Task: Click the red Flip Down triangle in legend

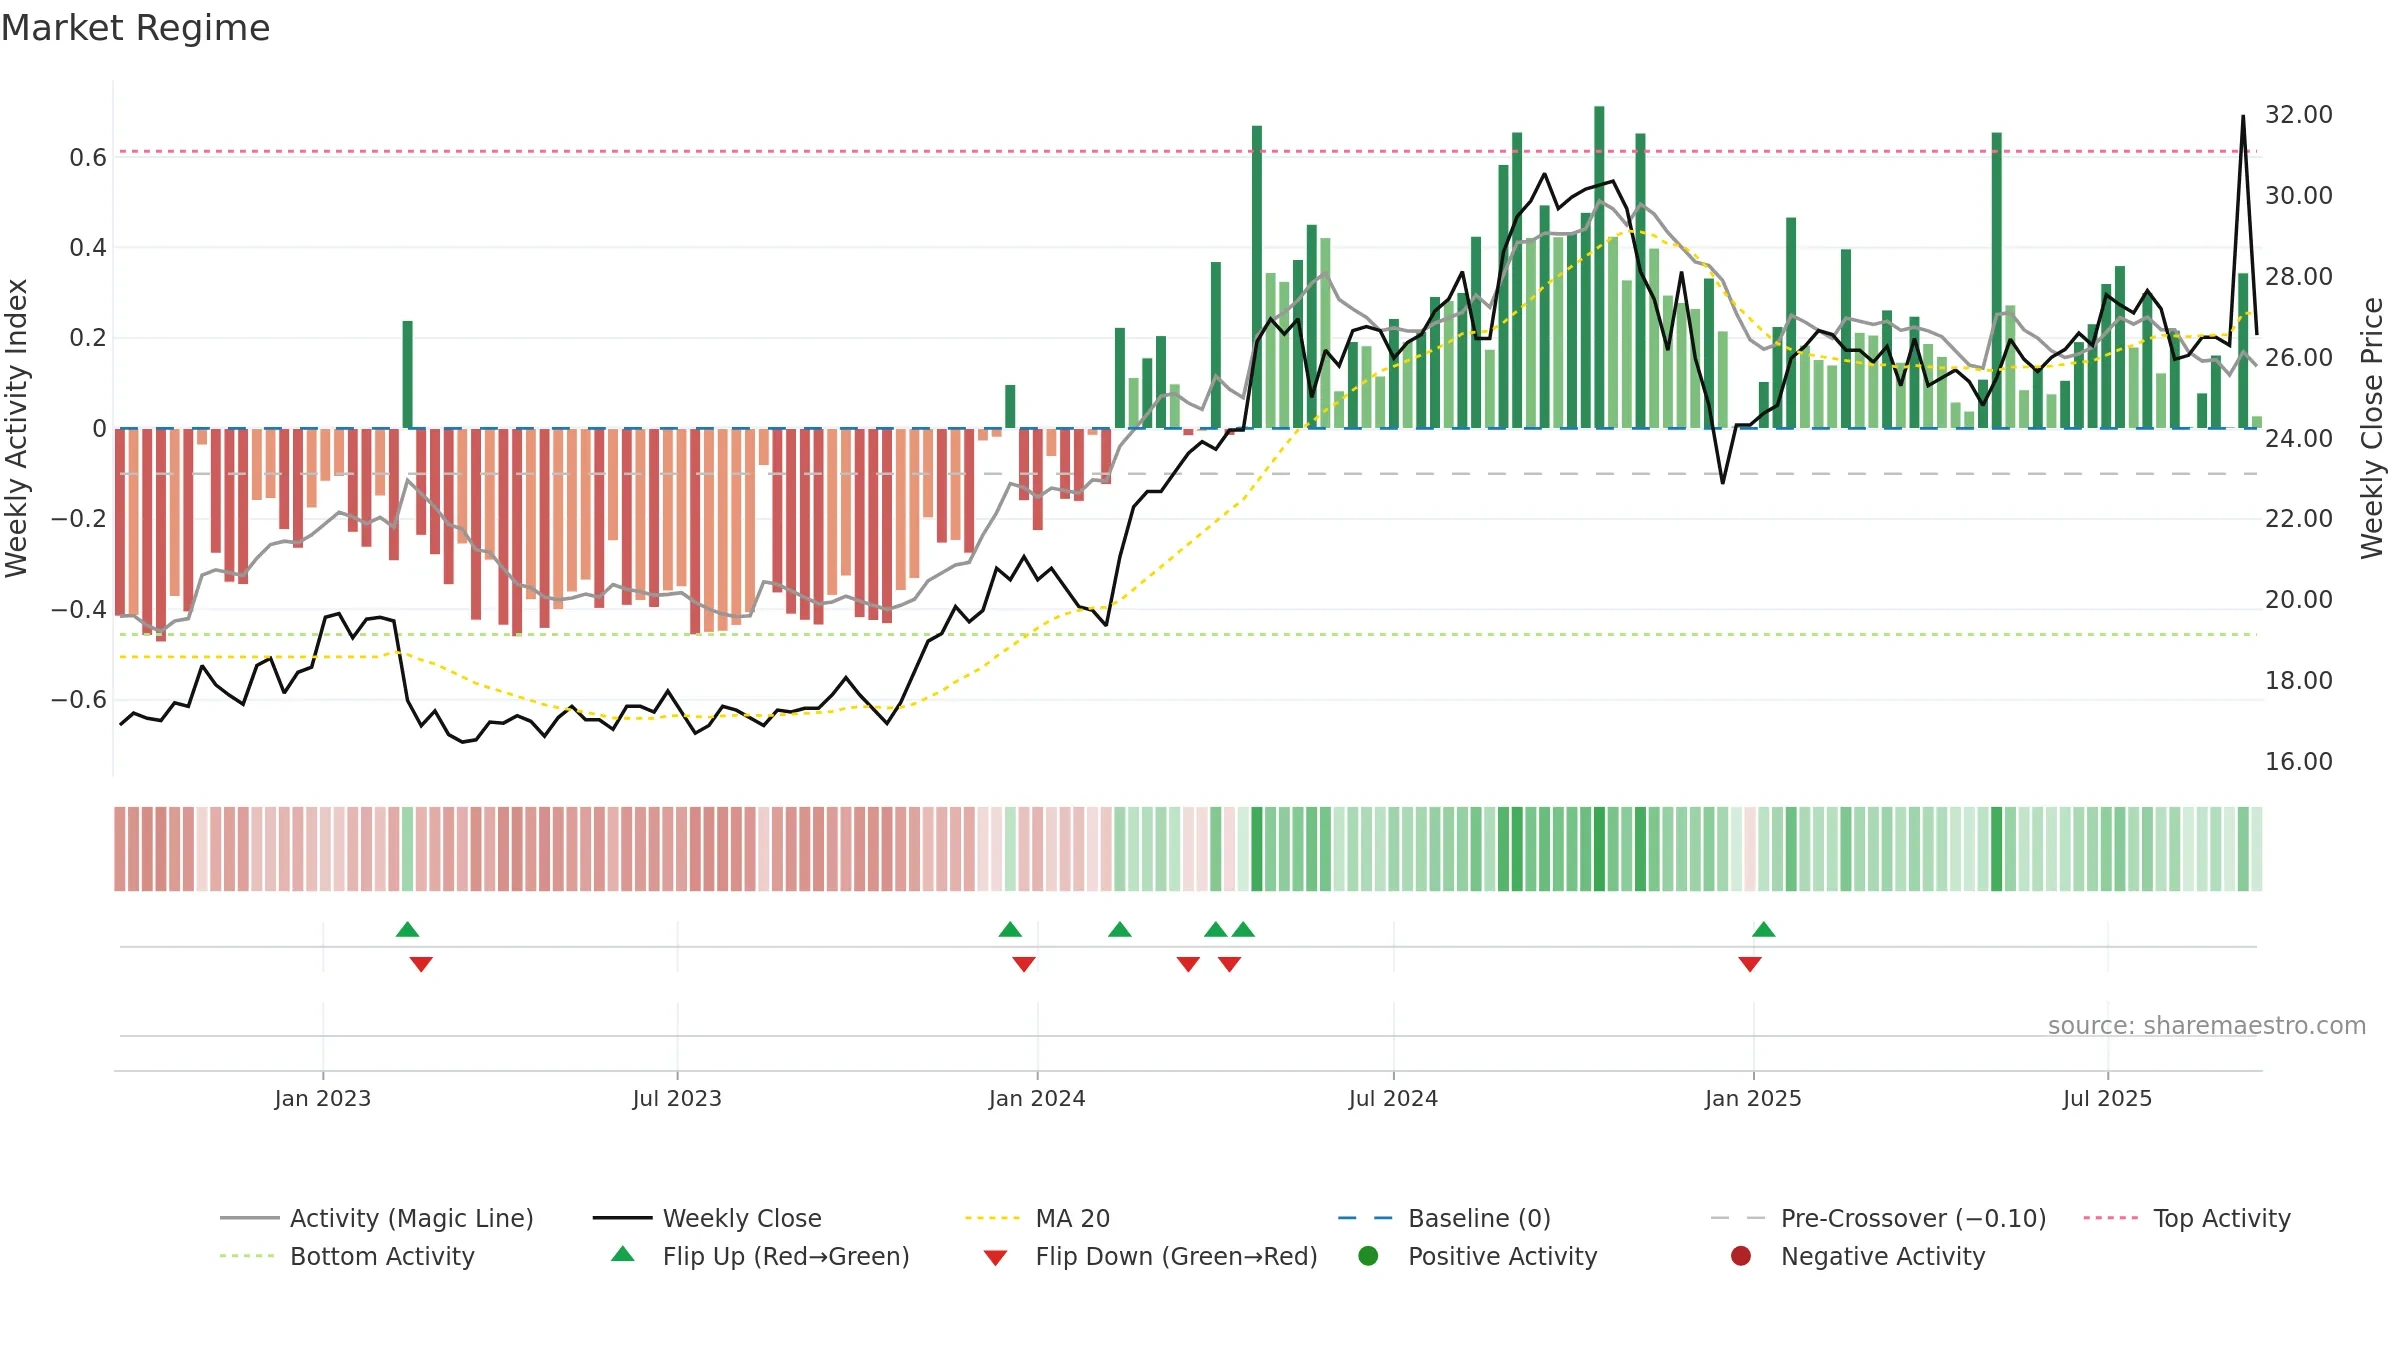Action: click(995, 1258)
